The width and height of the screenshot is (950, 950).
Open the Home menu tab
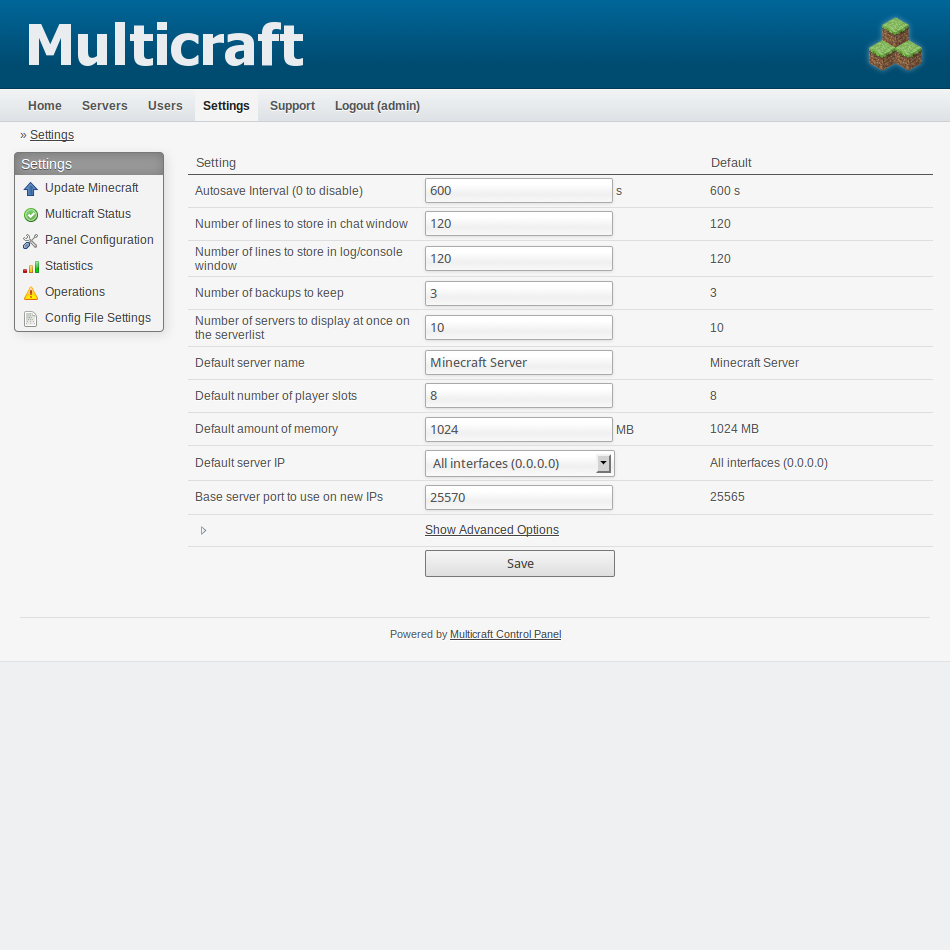pyautogui.click(x=45, y=106)
